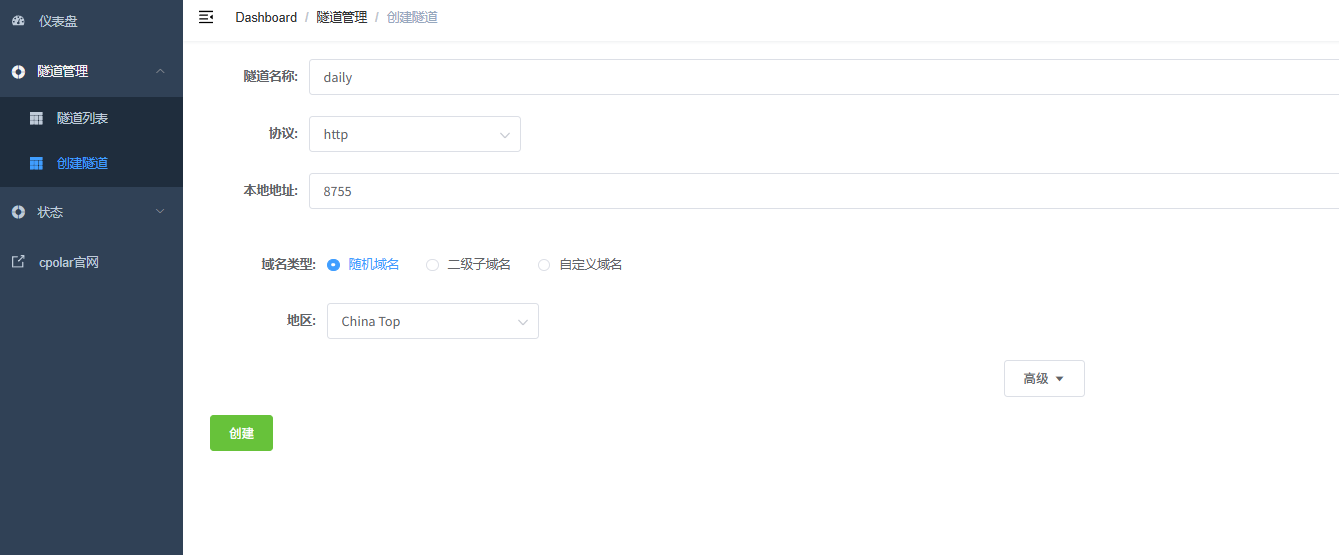The image size is (1339, 555).
Task: Click the 创建隧道 breadcrumb text
Action: pyautogui.click(x=412, y=17)
